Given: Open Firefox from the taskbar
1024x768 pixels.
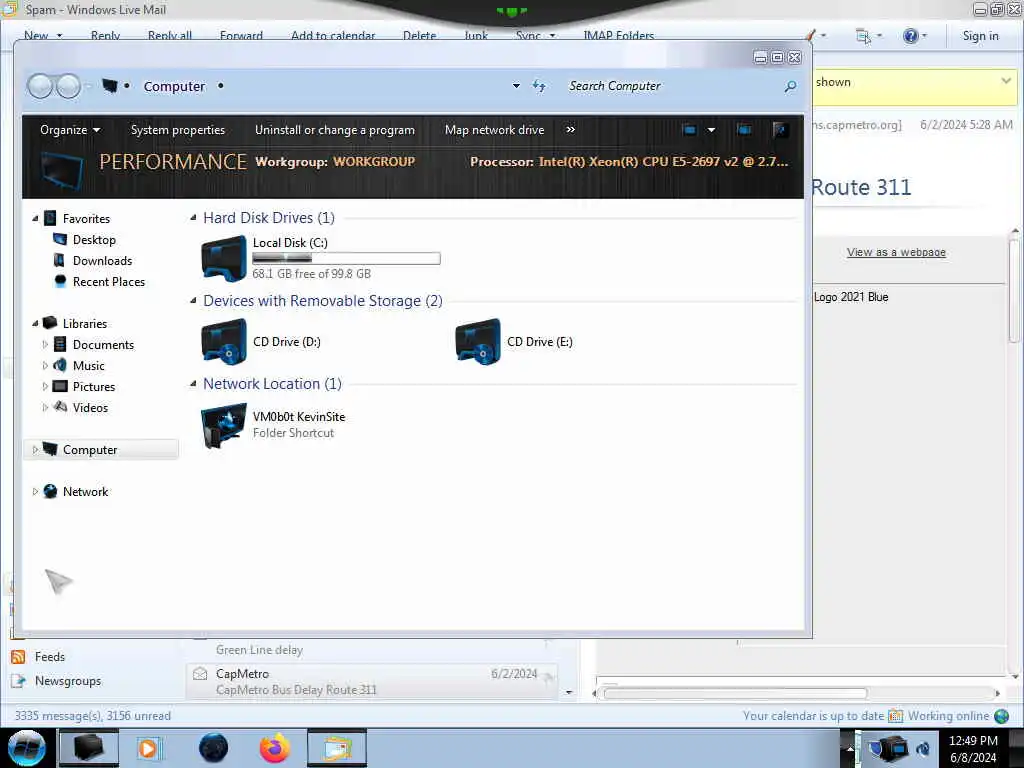Looking at the screenshot, I should click(x=275, y=748).
